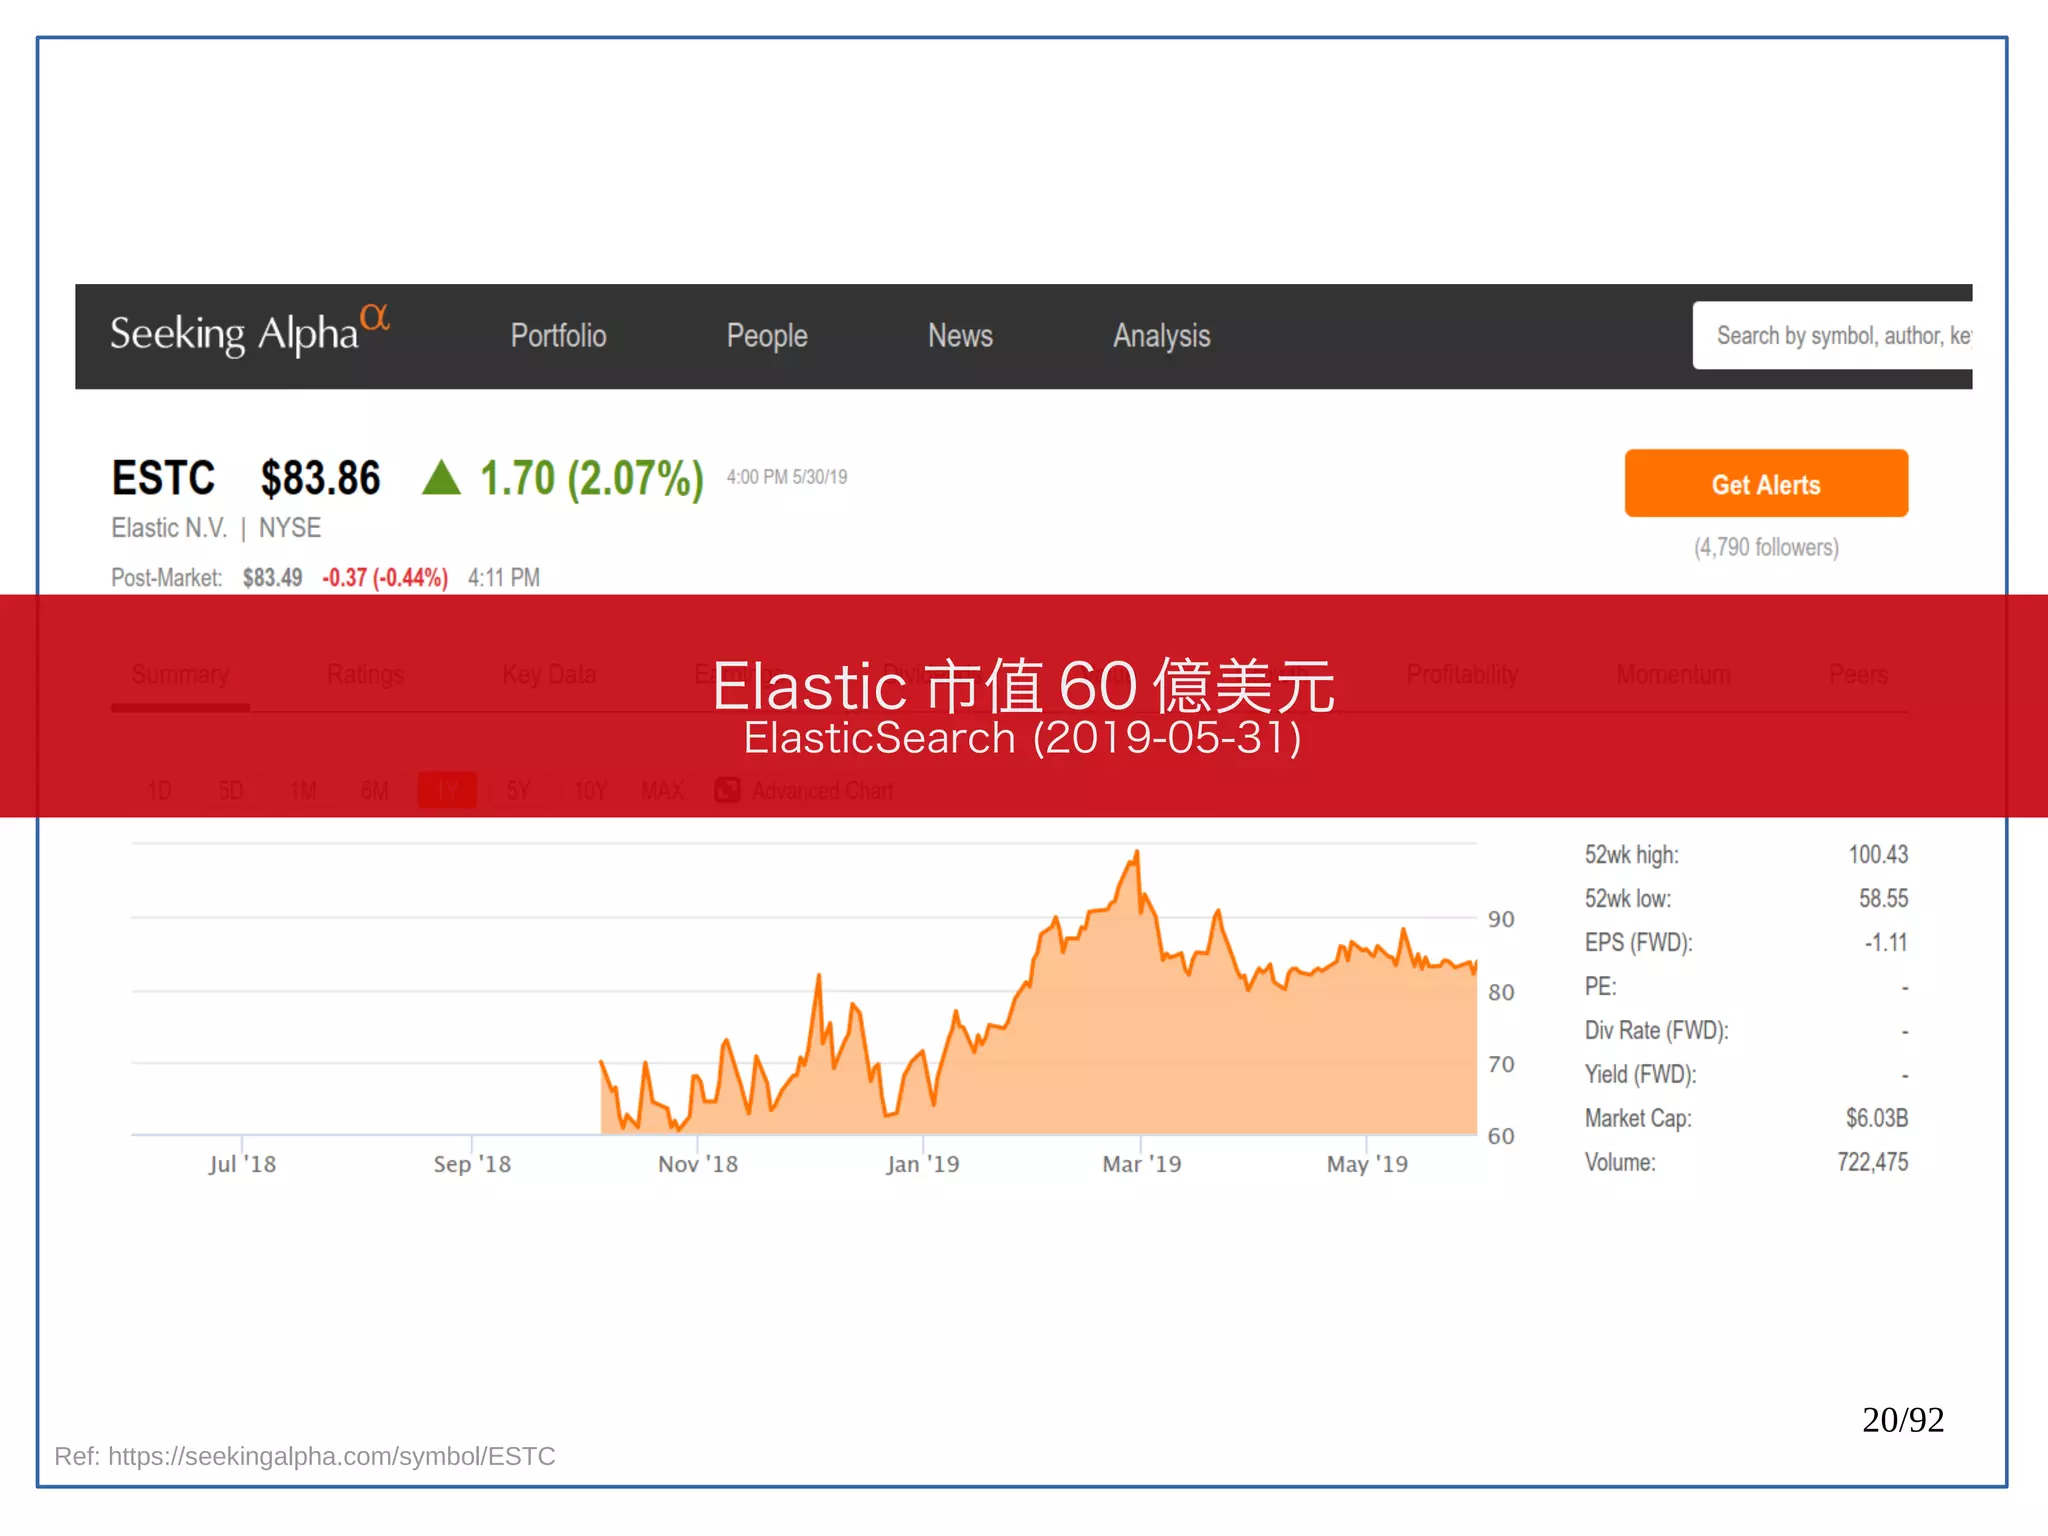The image size is (2048, 1536).
Task: Click the March 2019 price peak
Action: point(1137,853)
